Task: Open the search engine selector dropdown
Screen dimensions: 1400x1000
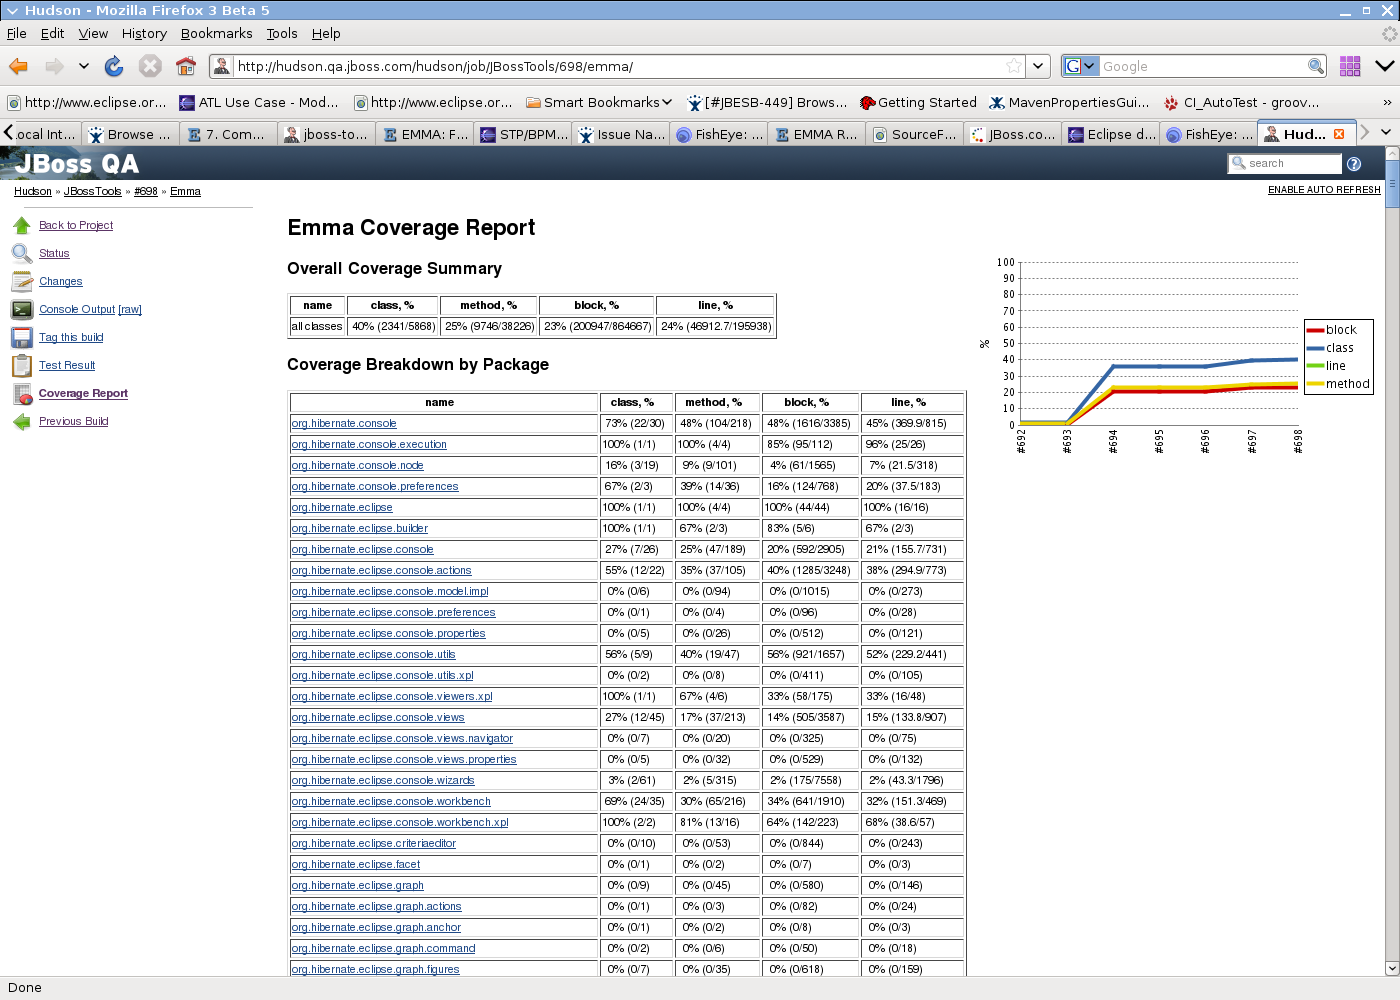Action: pos(1080,66)
